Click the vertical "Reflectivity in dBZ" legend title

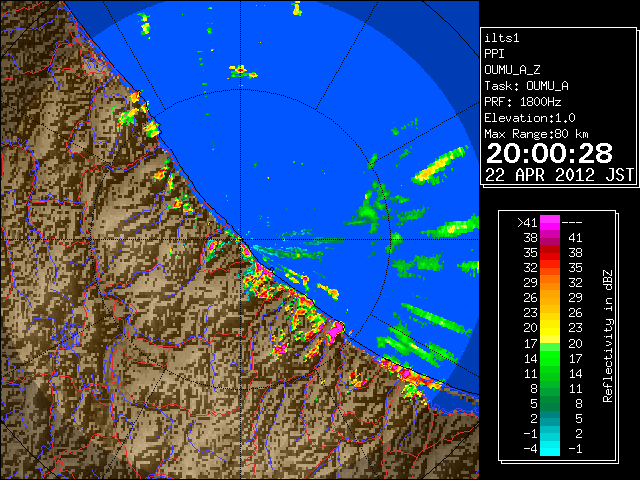608,336
